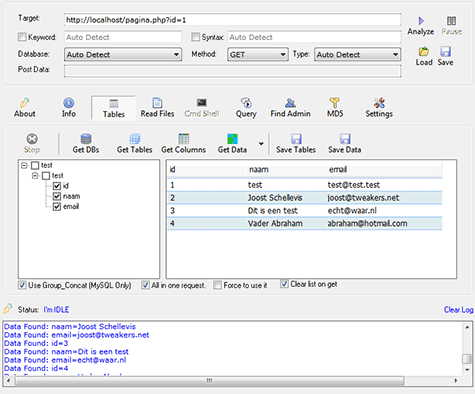Open the Get Data dropdown arrow
Viewport: 475px width, 394px height.
coord(261,144)
